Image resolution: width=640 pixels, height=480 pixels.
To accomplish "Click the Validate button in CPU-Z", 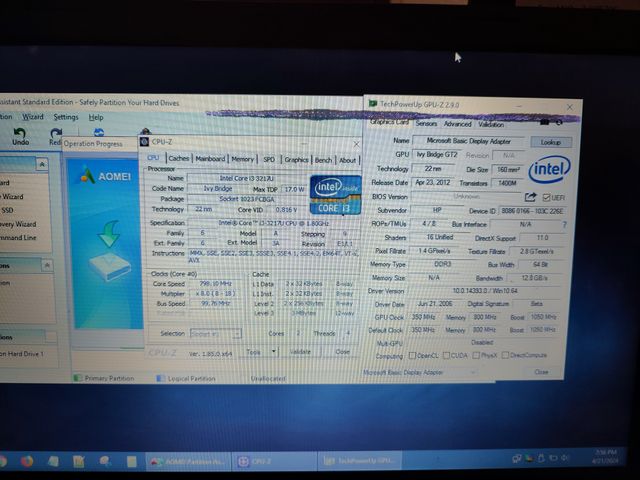I will tap(300, 351).
